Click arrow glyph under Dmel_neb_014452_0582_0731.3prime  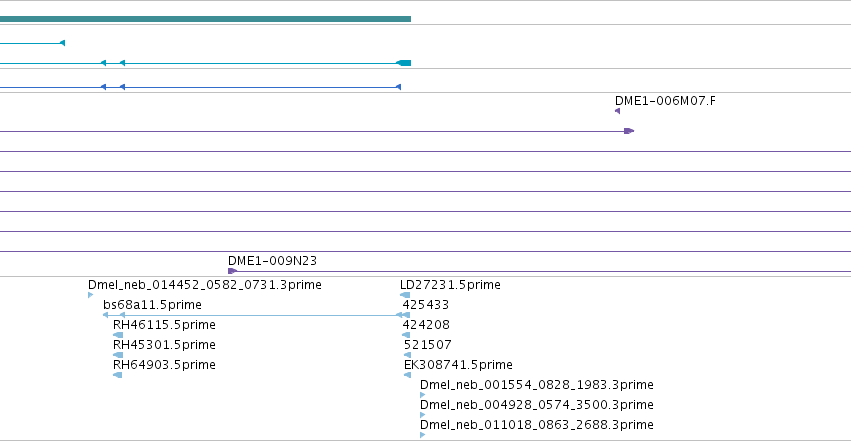click(x=91, y=295)
